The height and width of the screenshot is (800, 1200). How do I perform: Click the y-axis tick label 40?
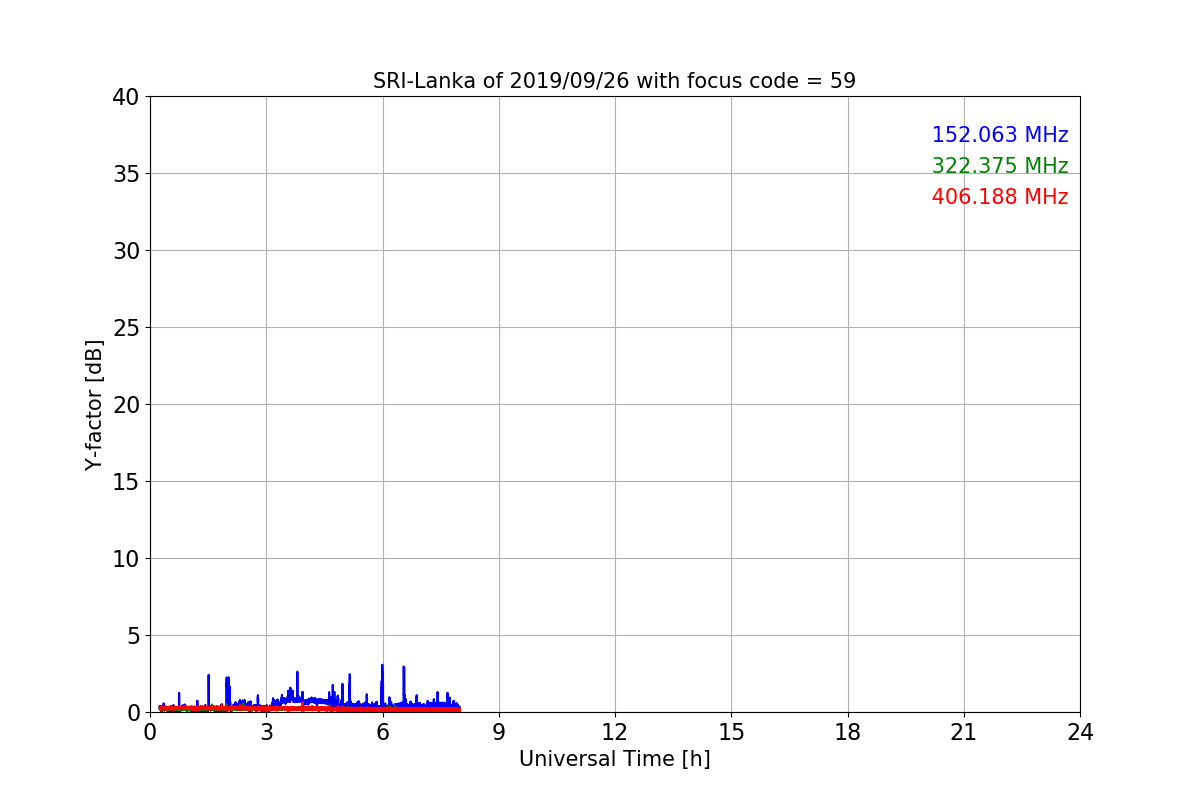[126, 97]
